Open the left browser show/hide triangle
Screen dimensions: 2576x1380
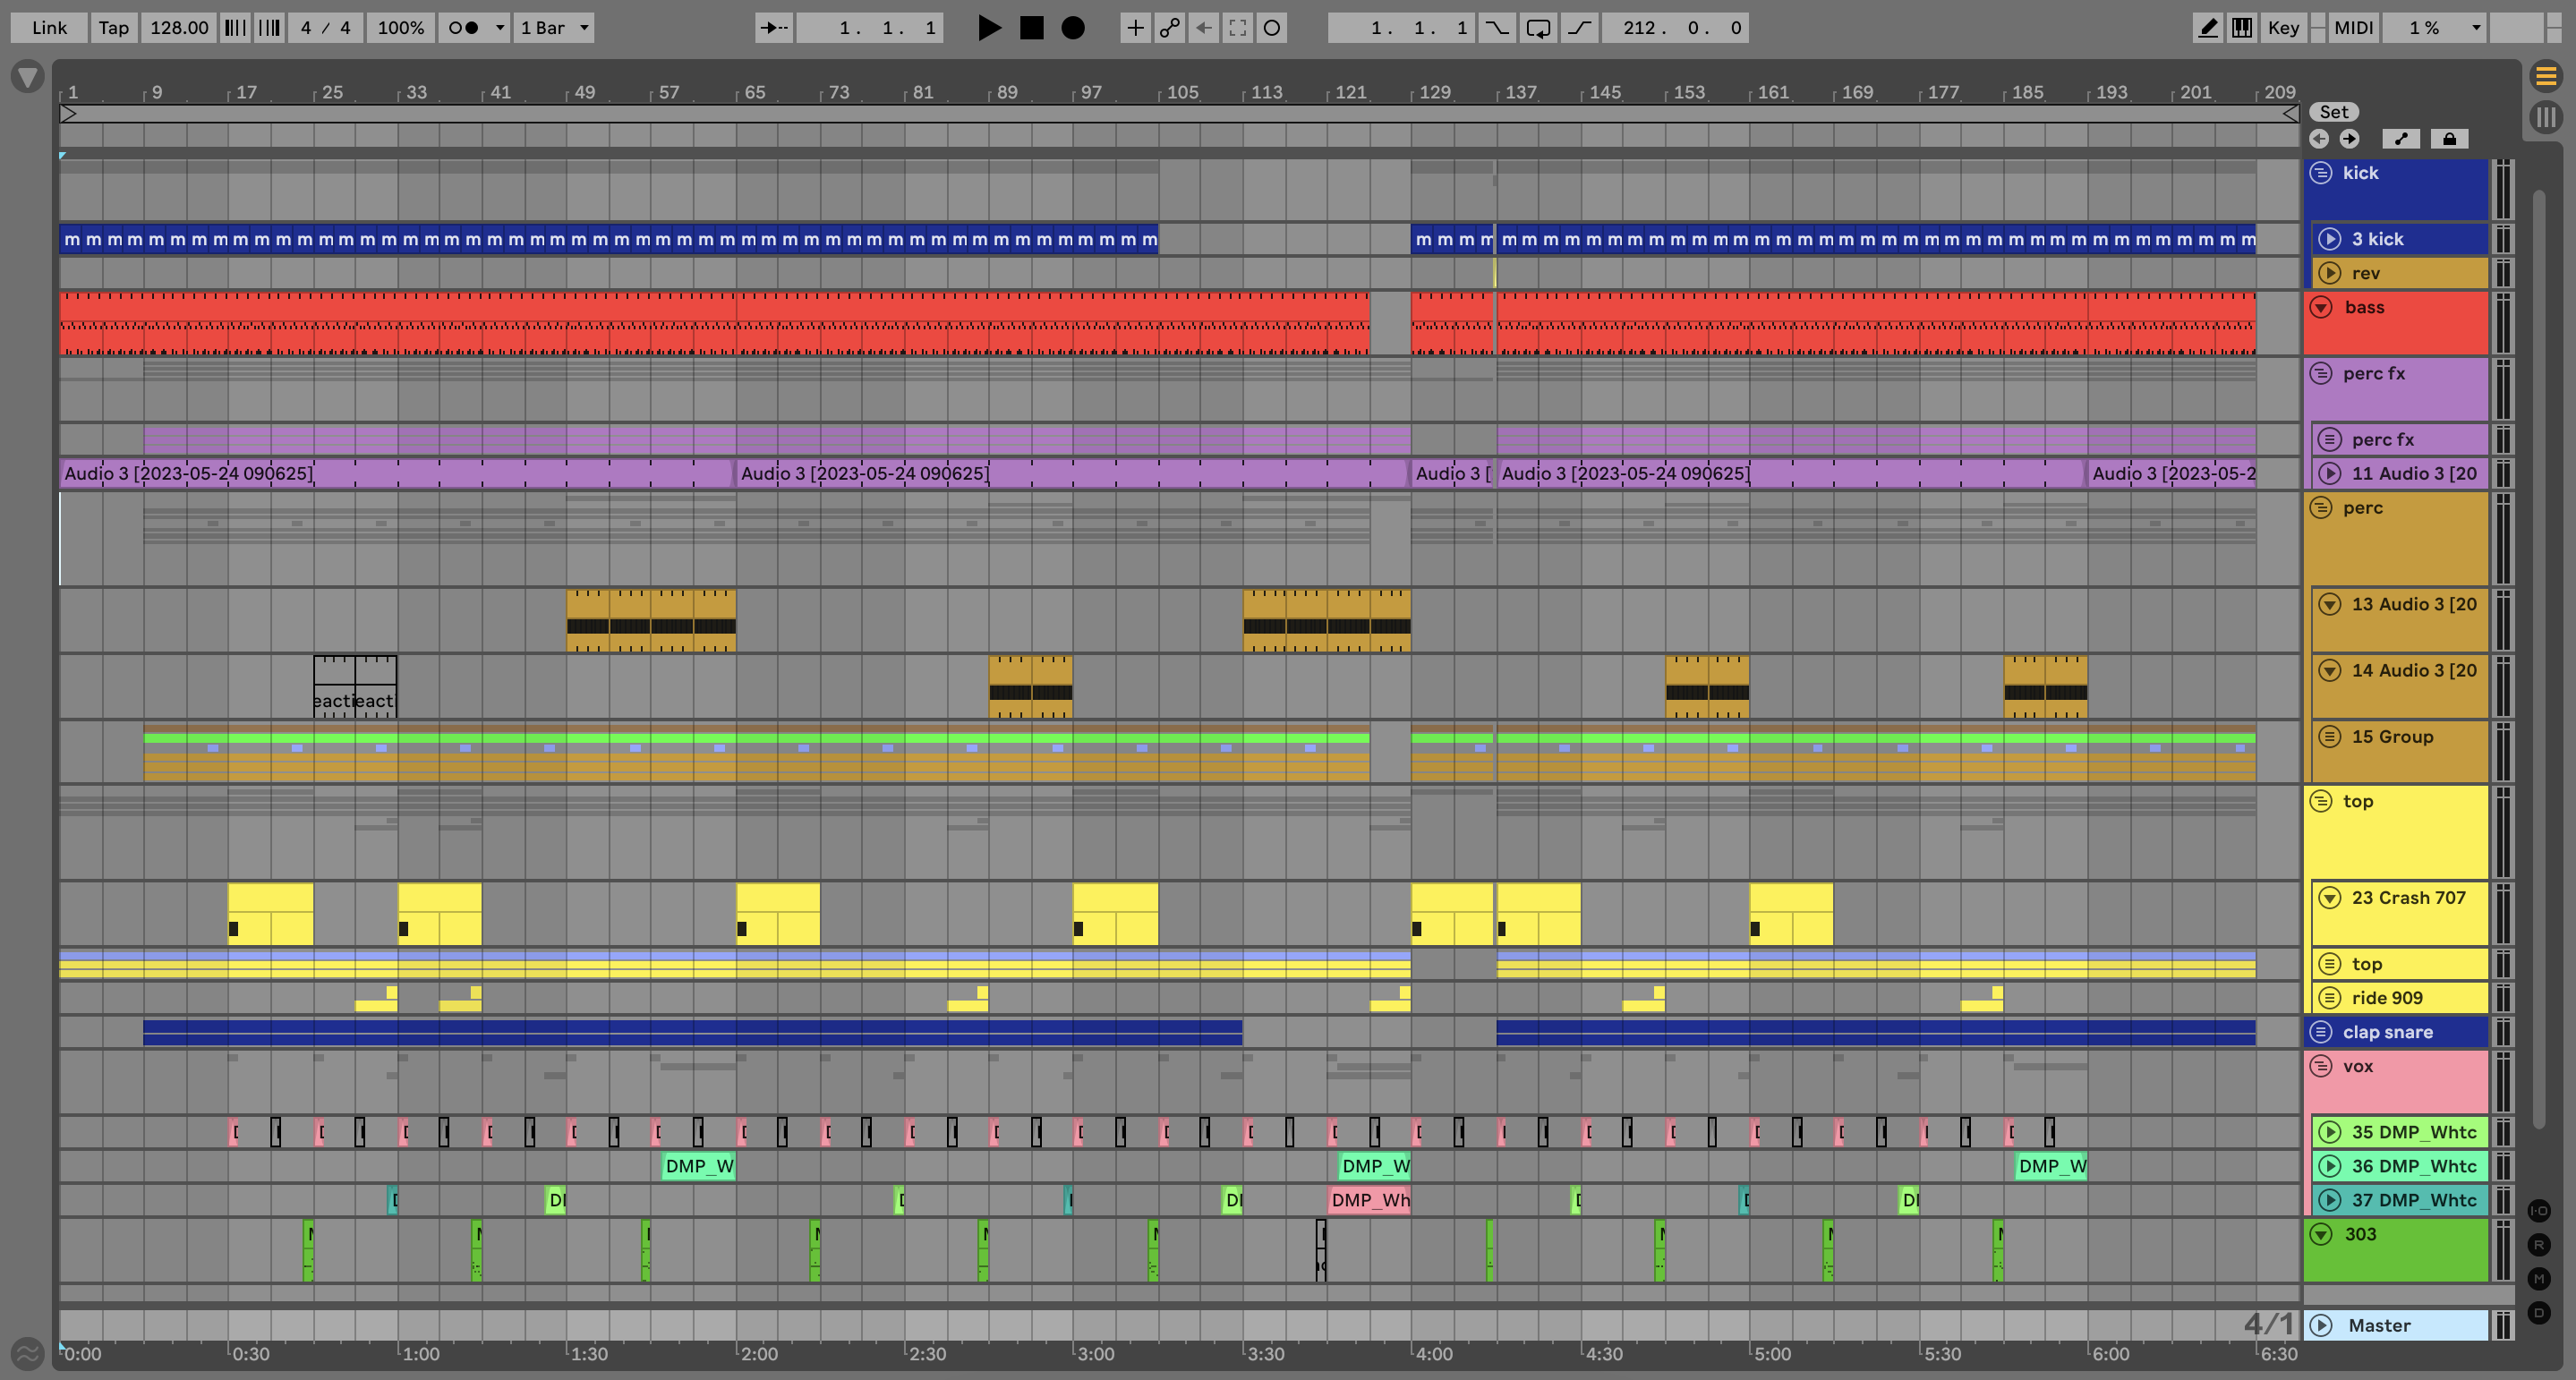[x=28, y=77]
